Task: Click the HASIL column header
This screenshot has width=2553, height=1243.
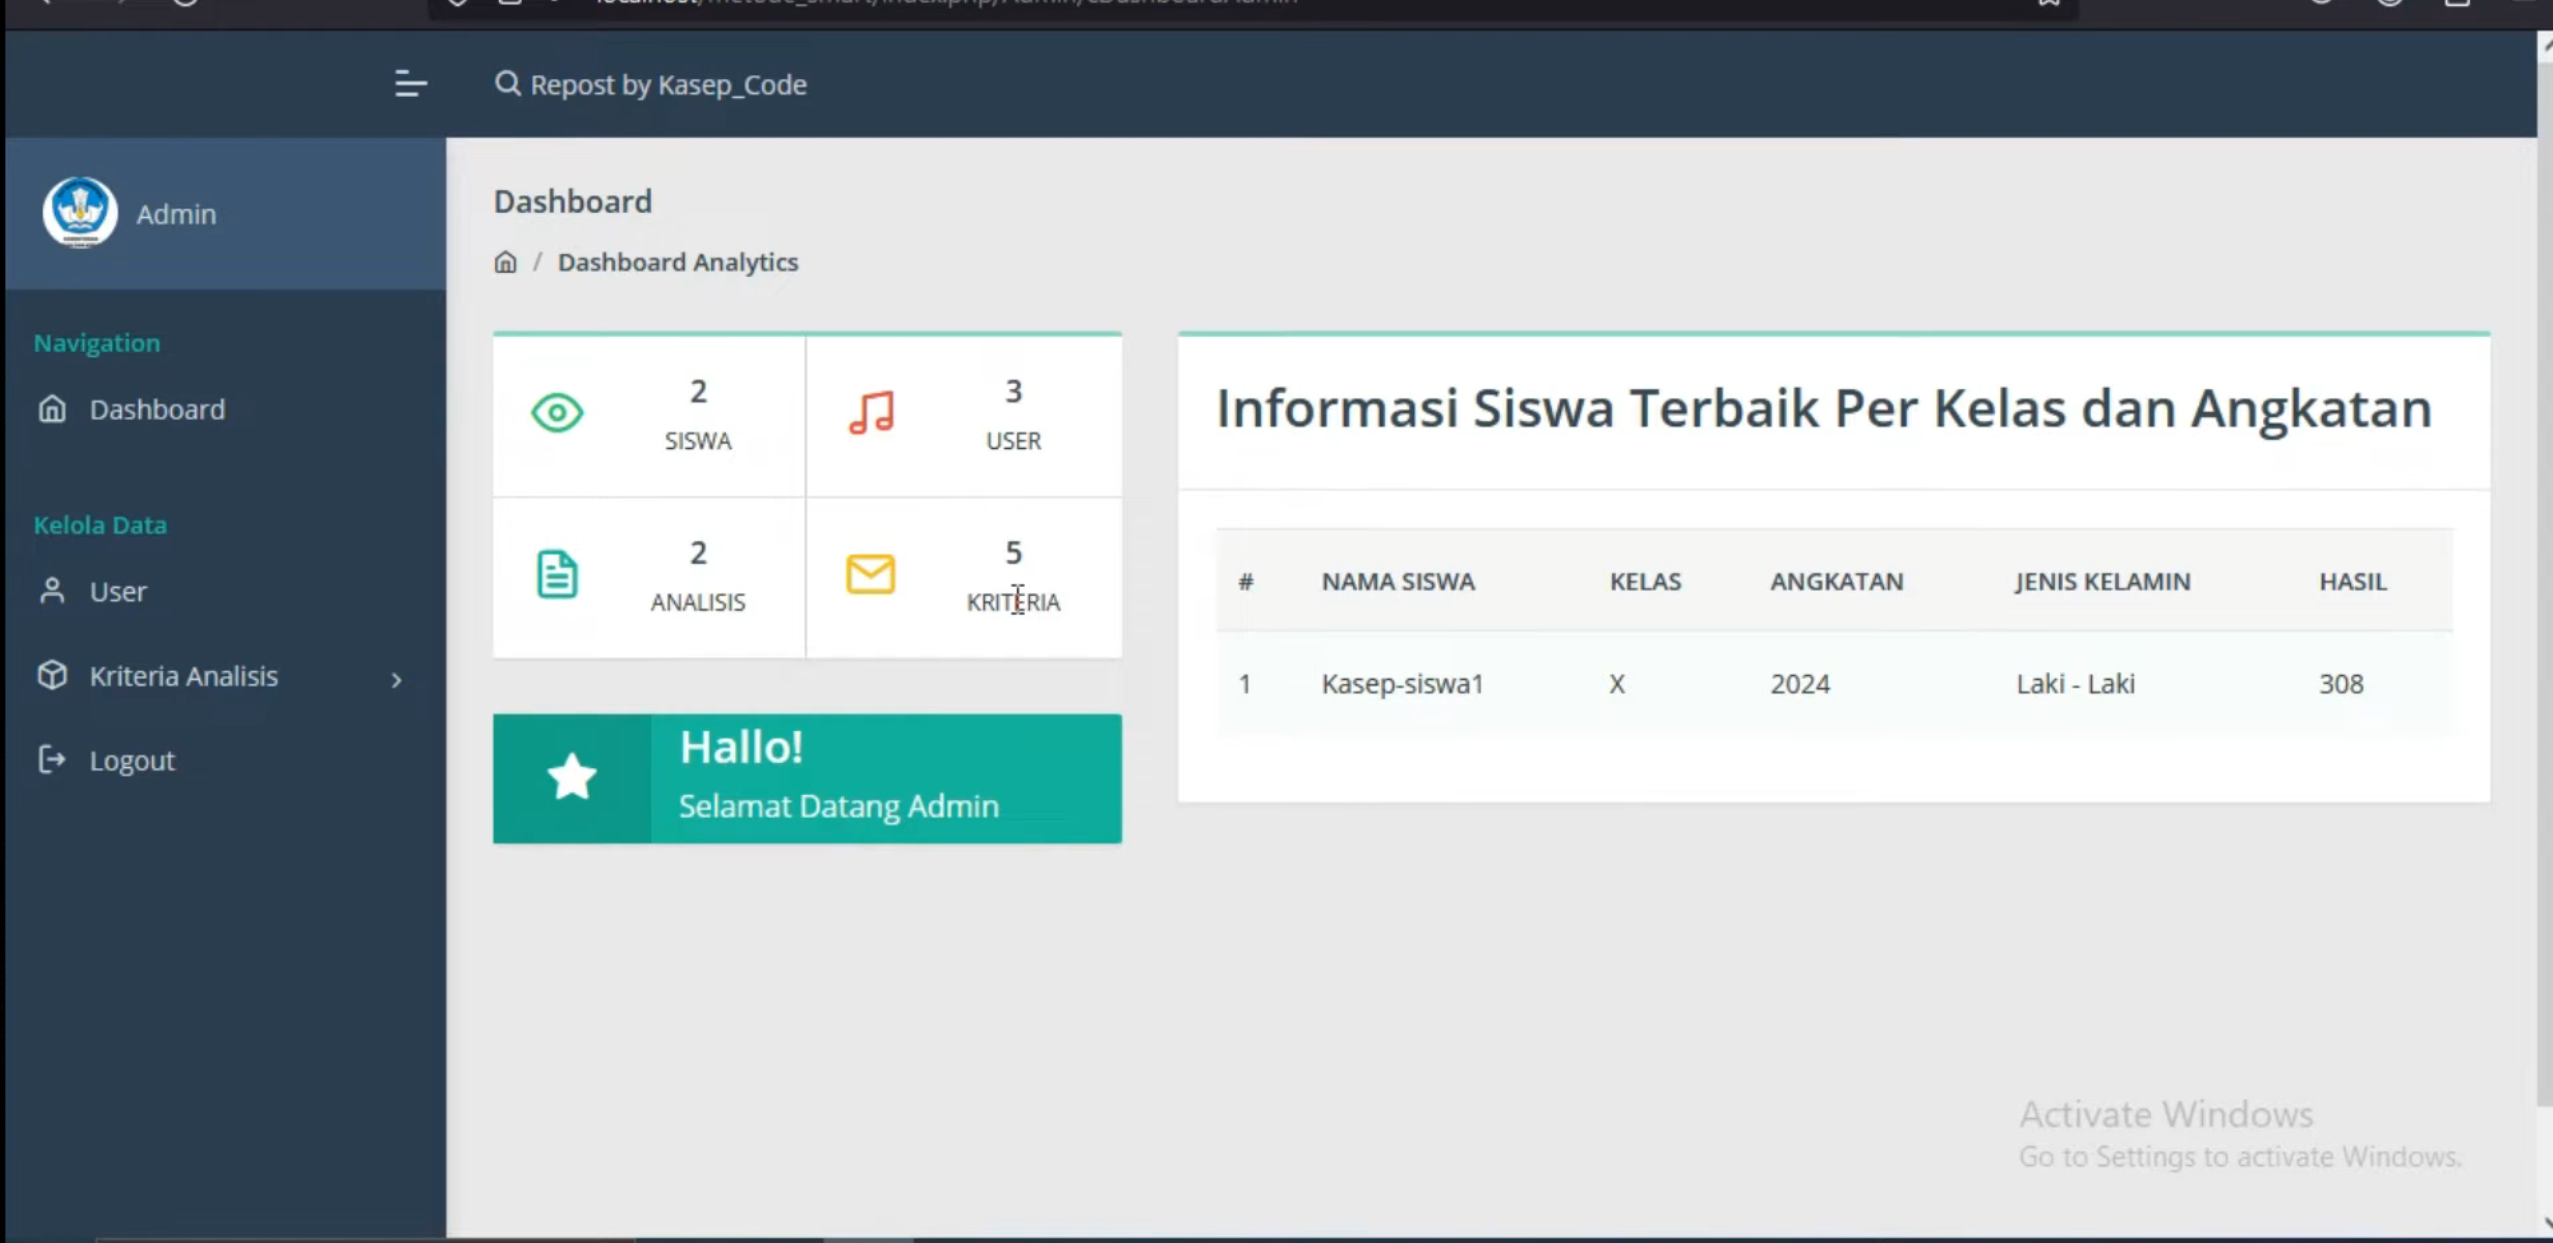Action: pos(2353,581)
